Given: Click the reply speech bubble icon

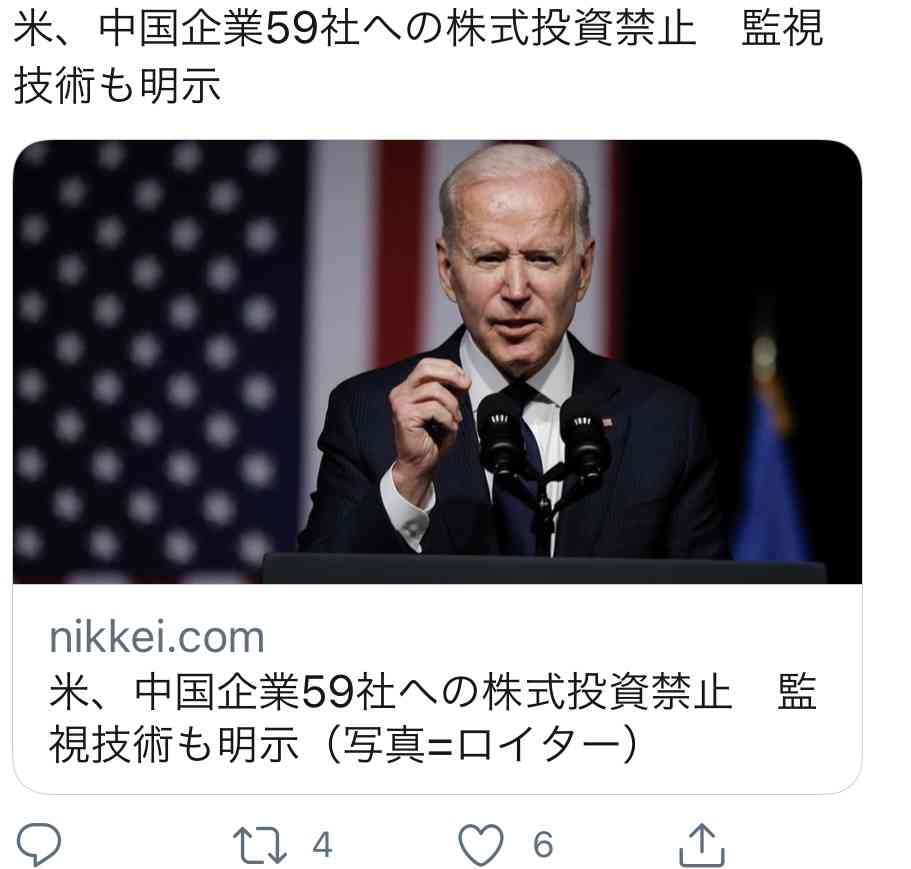Looking at the screenshot, I should (x=38, y=845).
